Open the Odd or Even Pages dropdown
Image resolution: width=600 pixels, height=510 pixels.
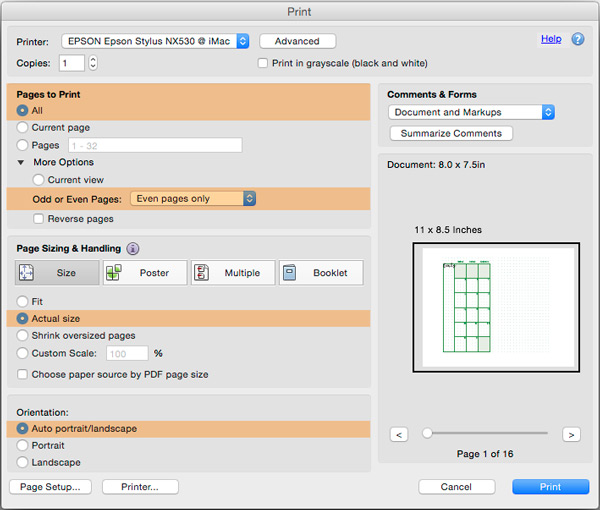pyautogui.click(x=193, y=199)
